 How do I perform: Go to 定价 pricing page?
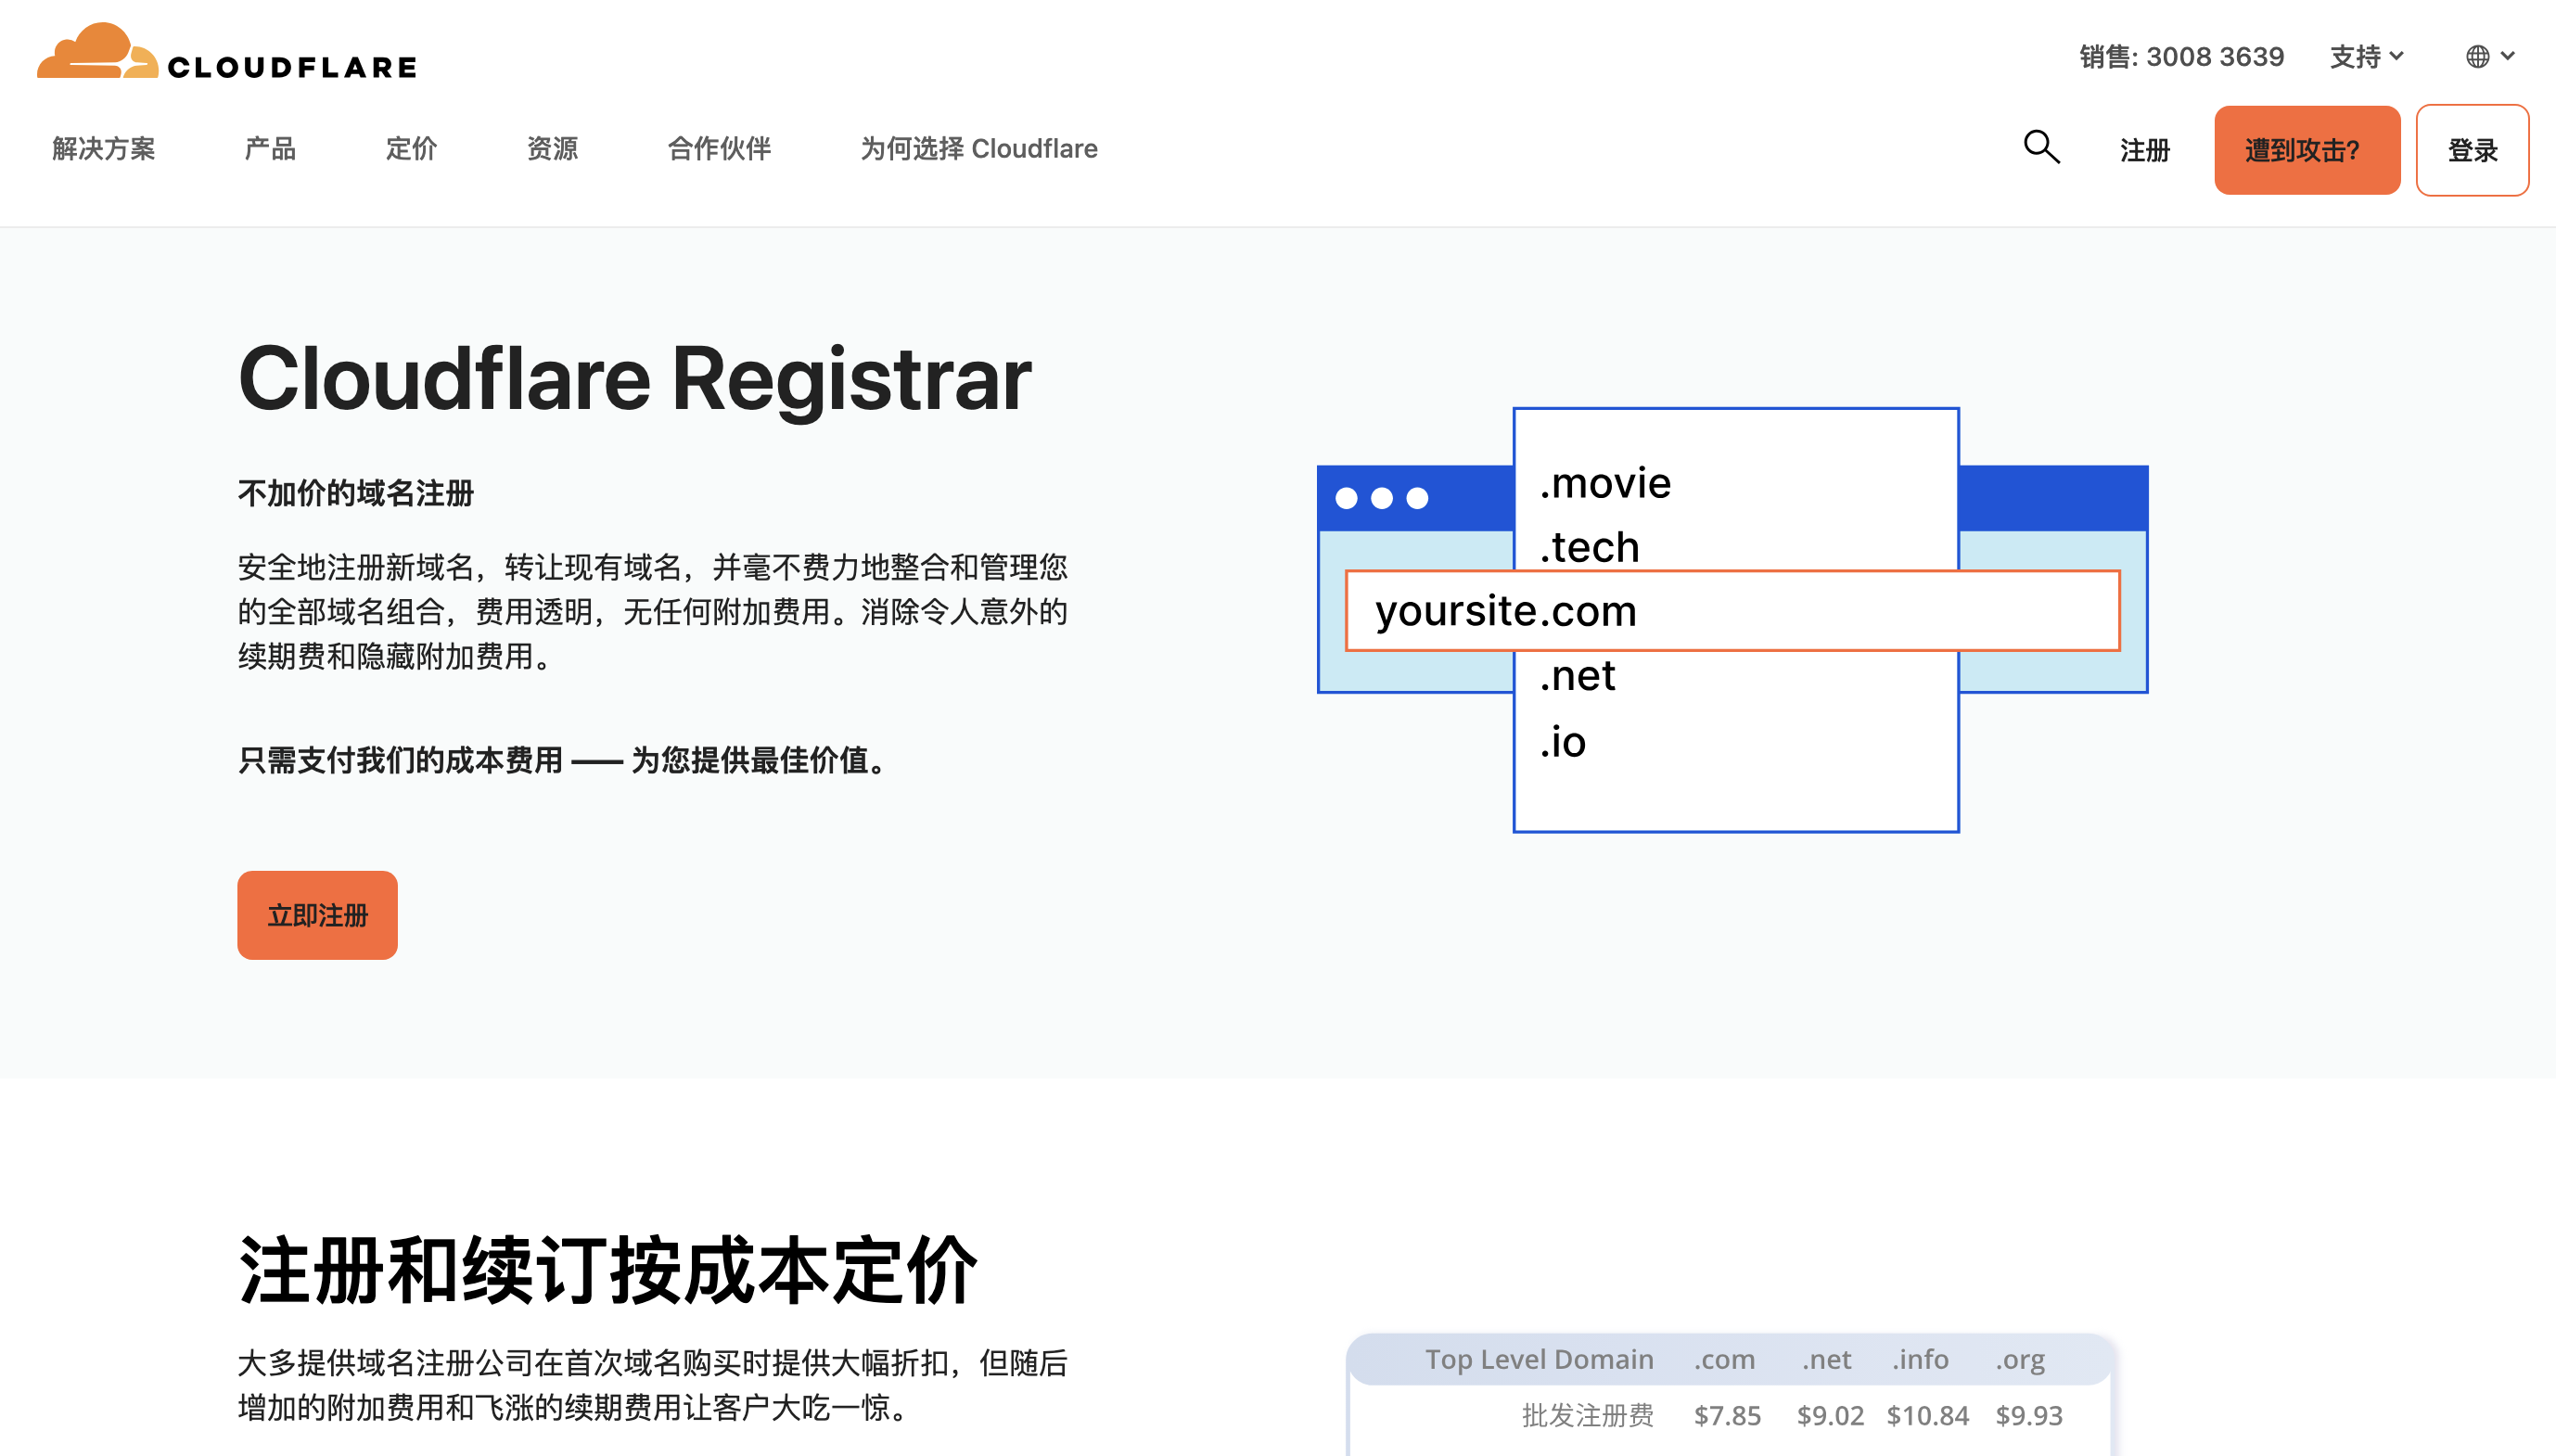pyautogui.click(x=411, y=149)
